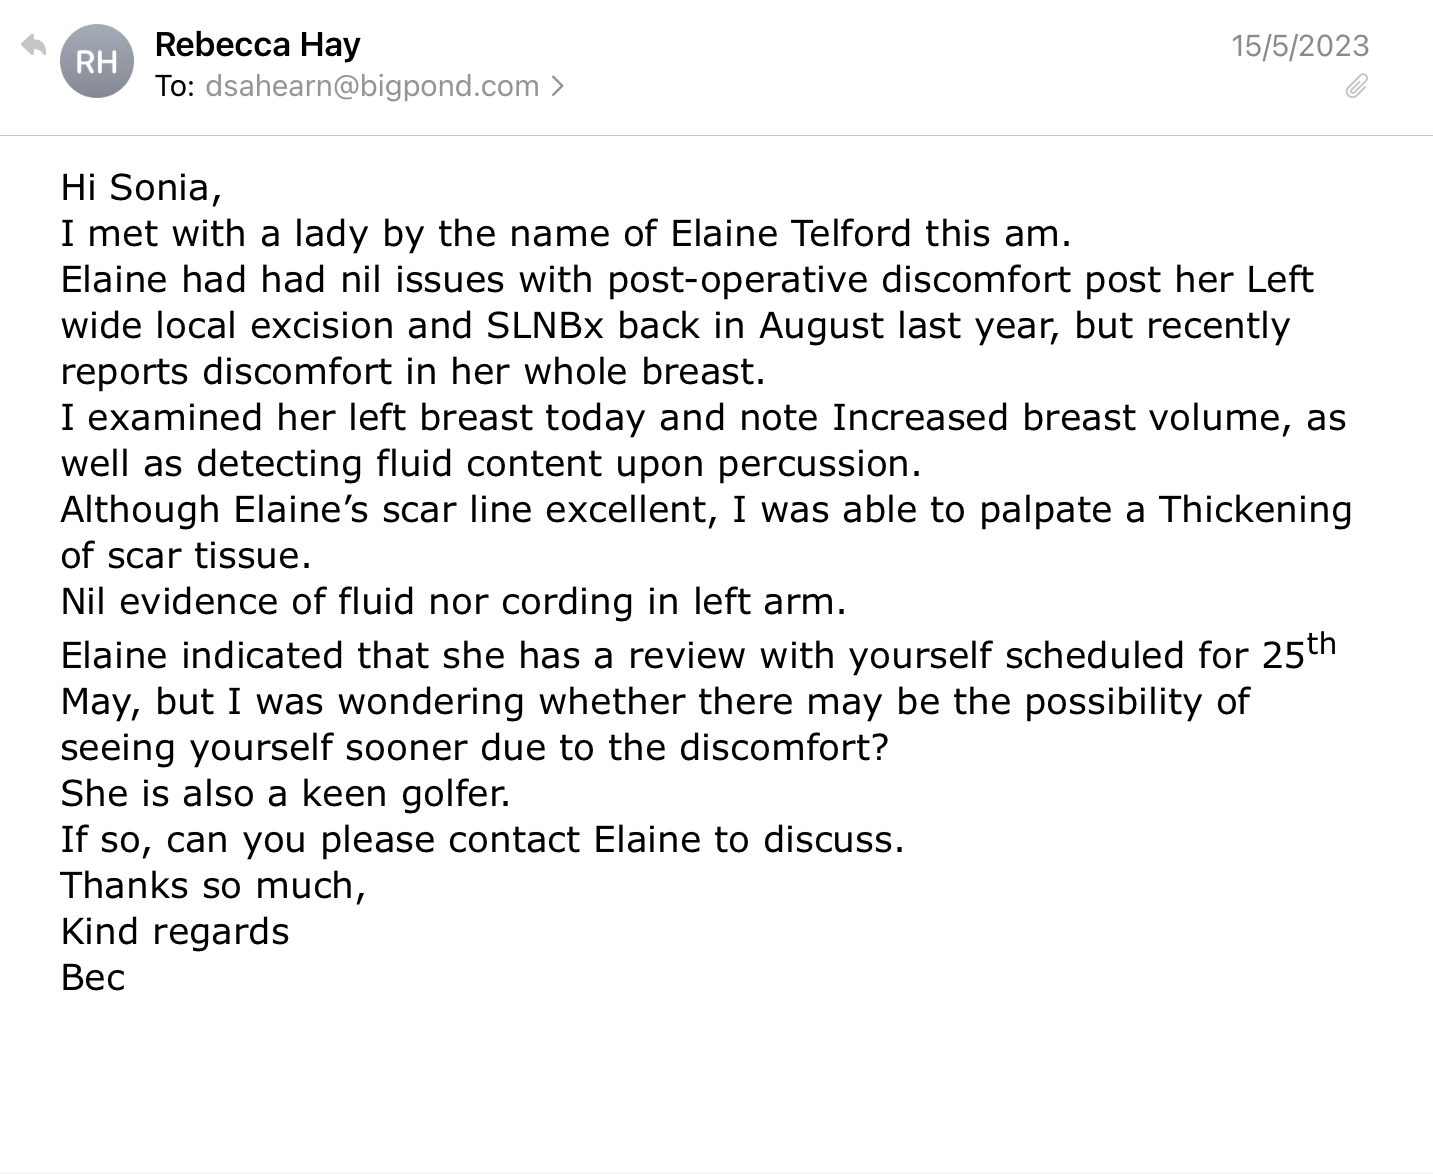Click the "keen golfer" sentence

coord(285,793)
